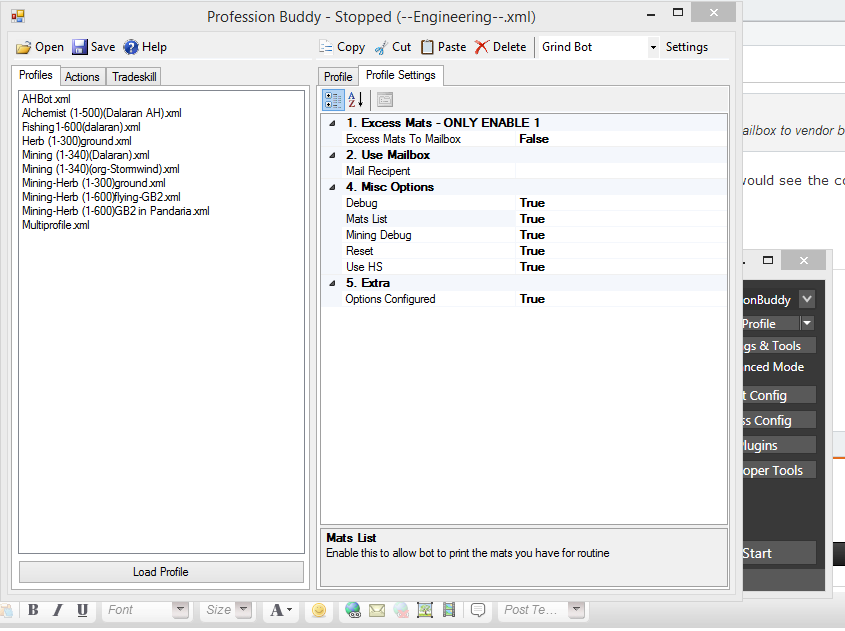Image resolution: width=845 pixels, height=631 pixels.
Task: Insert an image with the picture icon
Action: click(425, 609)
